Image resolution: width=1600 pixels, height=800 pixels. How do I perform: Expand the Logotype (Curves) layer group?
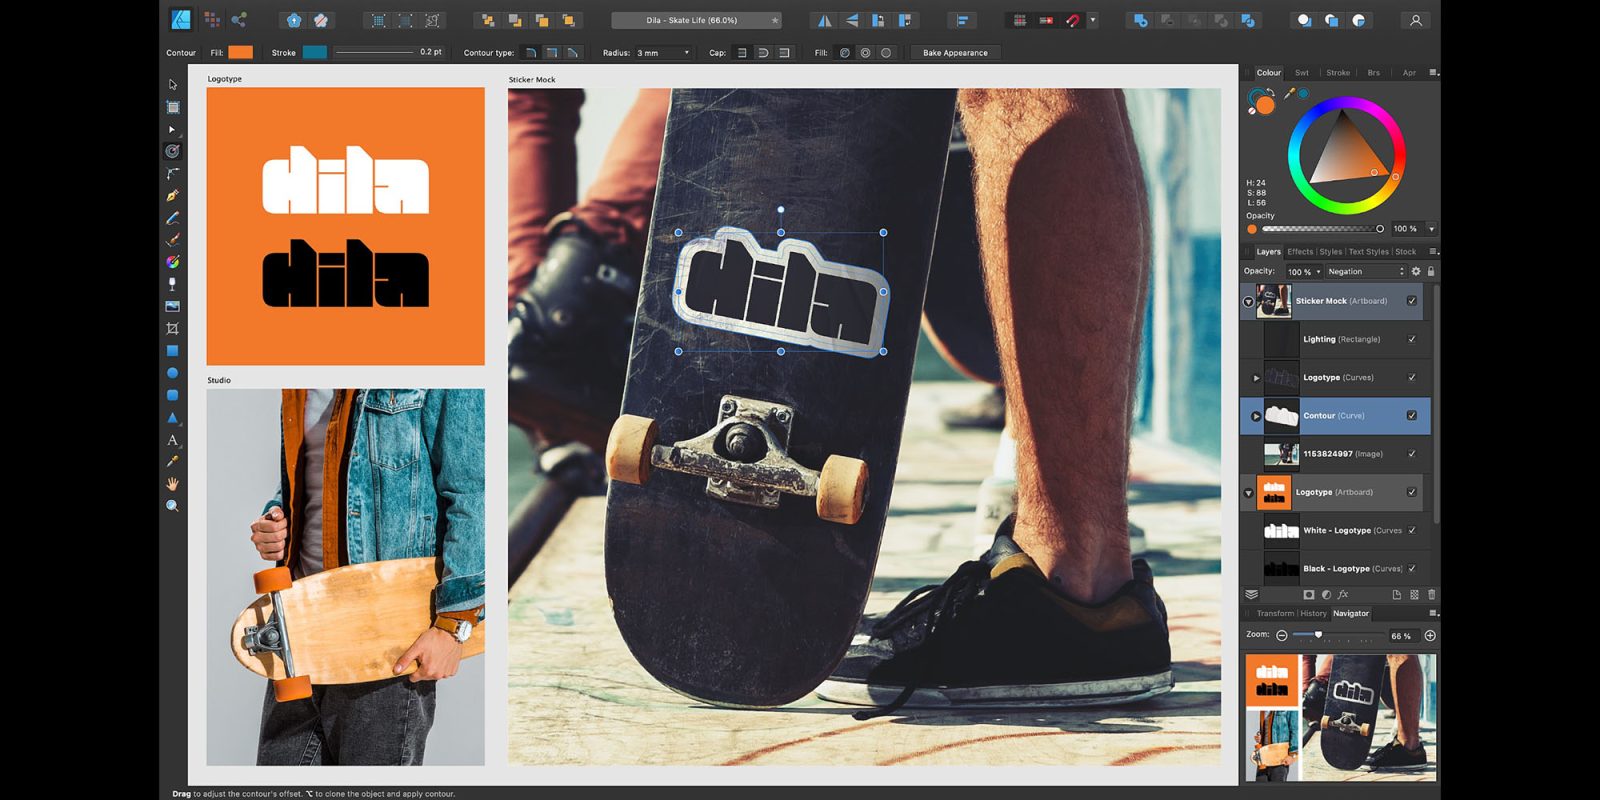tap(1256, 378)
